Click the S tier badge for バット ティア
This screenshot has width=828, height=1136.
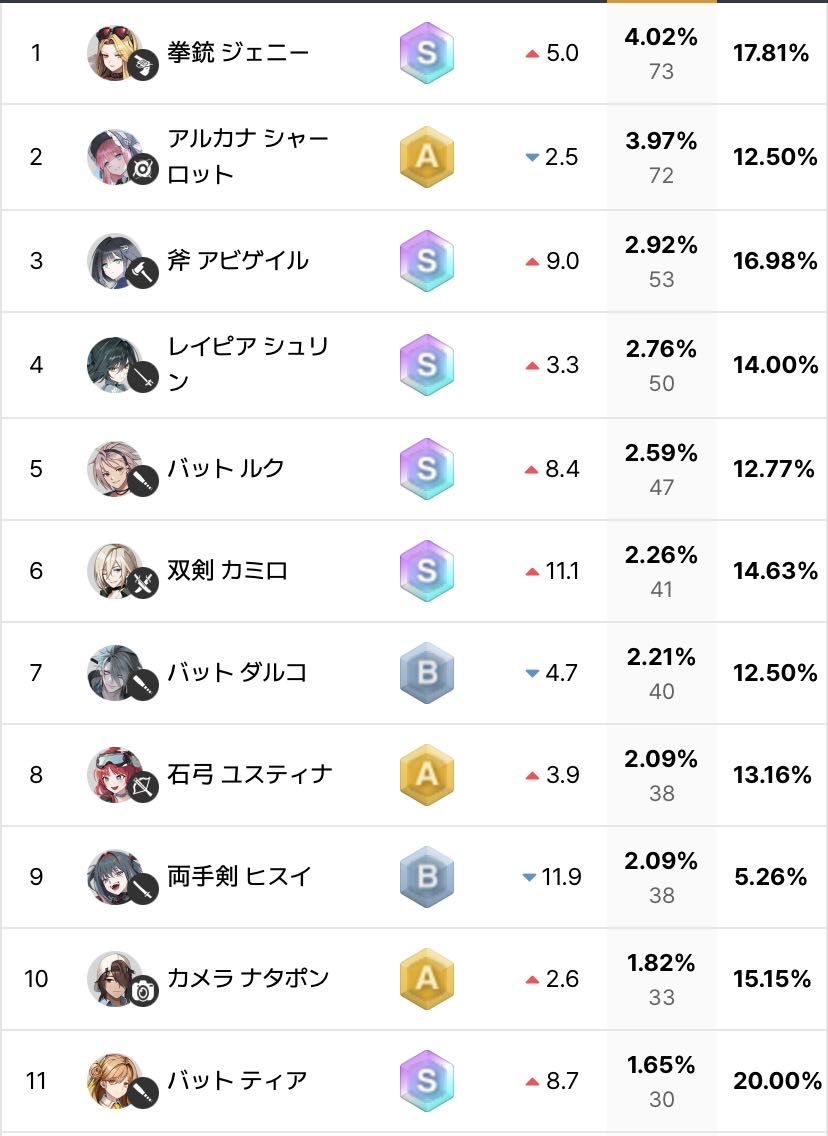click(427, 1081)
